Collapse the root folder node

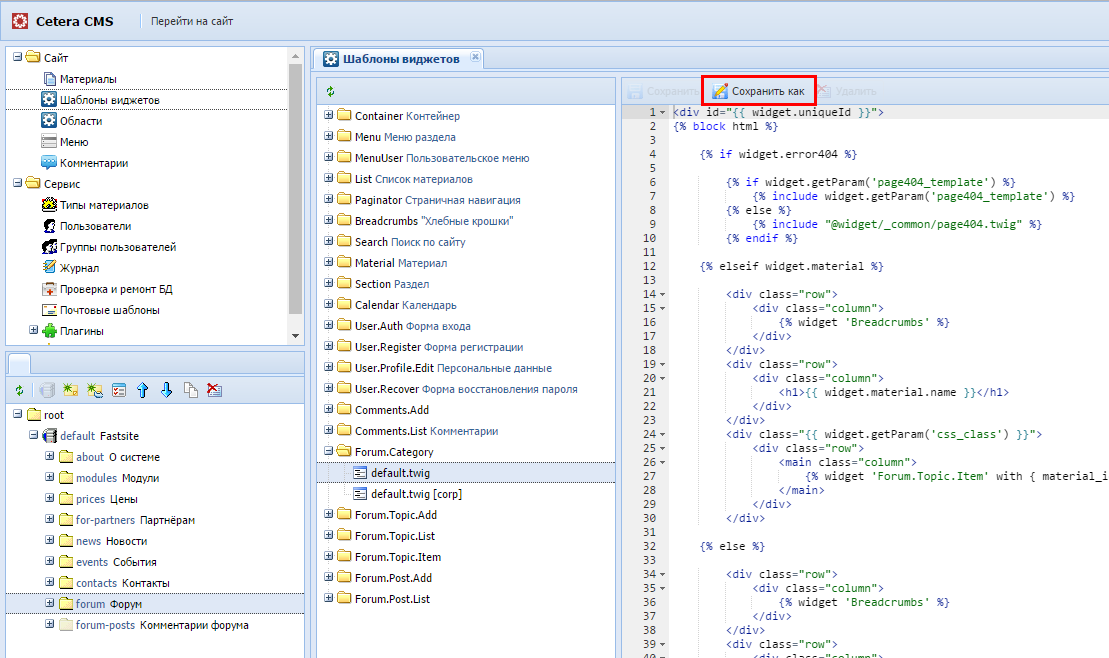click(18, 414)
